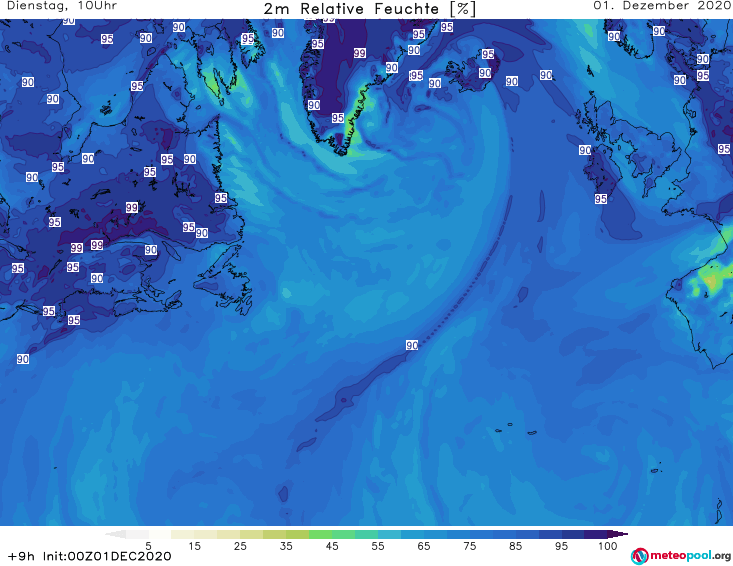Click the '25' value on the color scale
This screenshot has height=566, width=733.
tap(240, 546)
